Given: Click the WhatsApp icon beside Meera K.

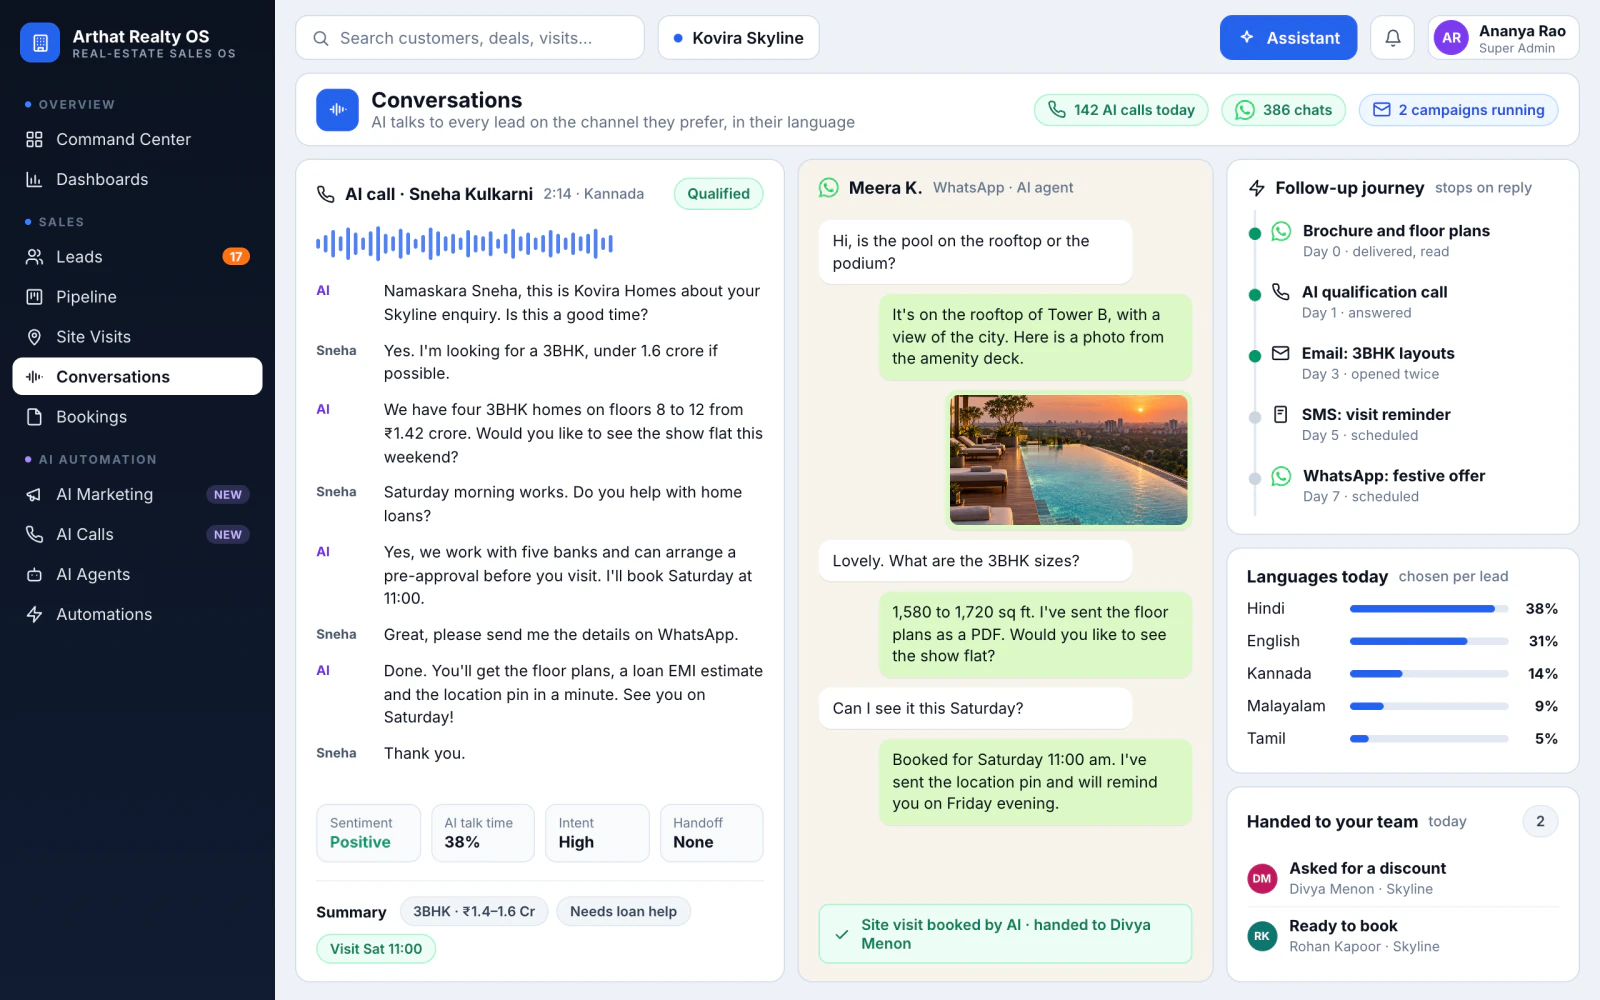Looking at the screenshot, I should point(829,188).
